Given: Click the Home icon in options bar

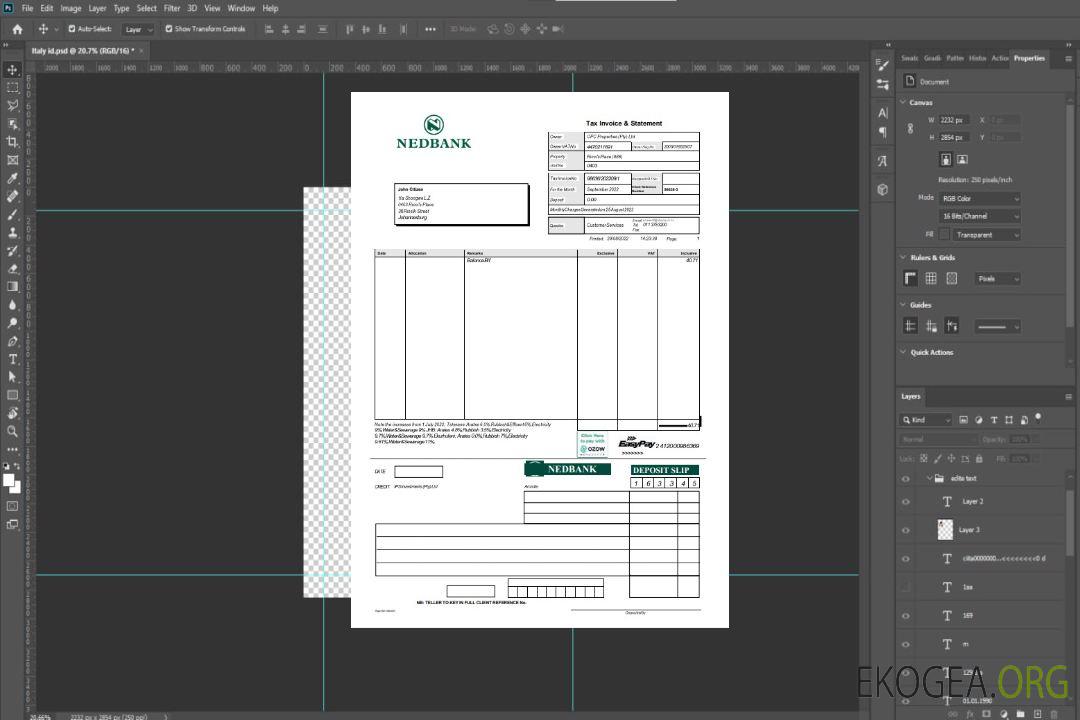Looking at the screenshot, I should (x=17, y=29).
